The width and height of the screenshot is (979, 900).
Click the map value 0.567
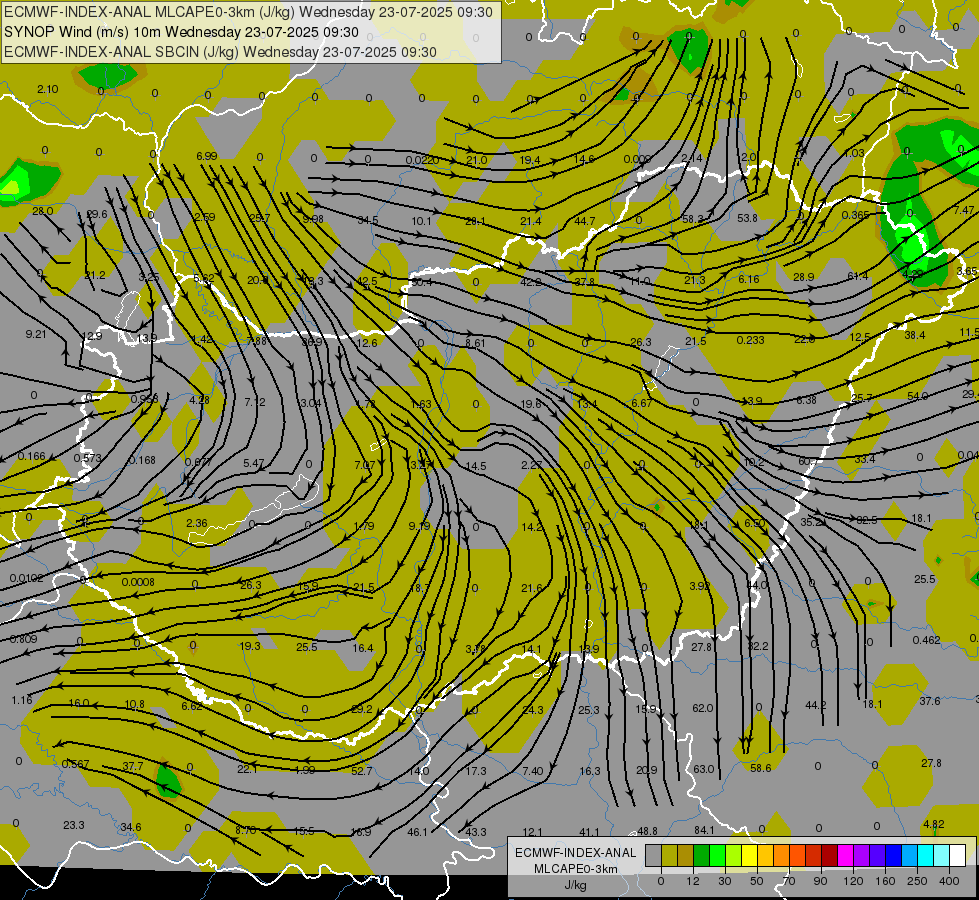76,764
